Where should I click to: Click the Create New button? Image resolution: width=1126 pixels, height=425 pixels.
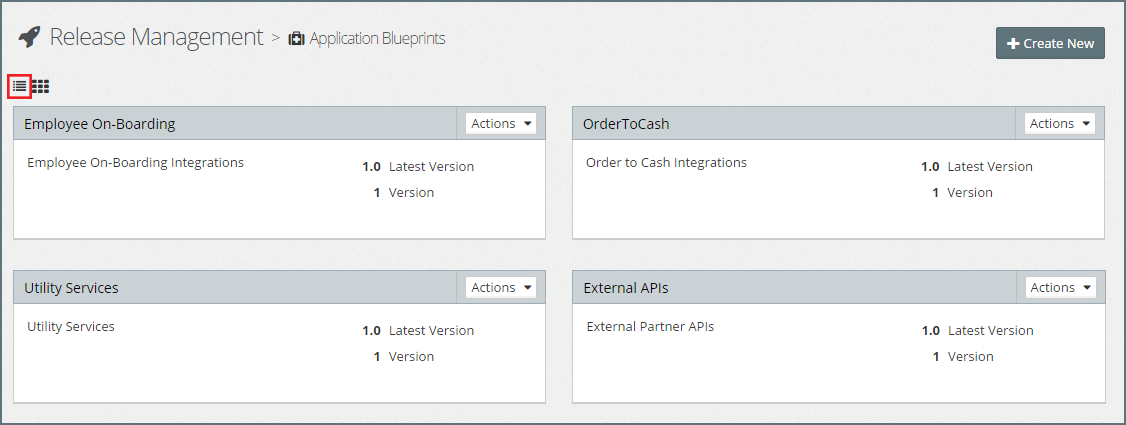click(x=1050, y=43)
